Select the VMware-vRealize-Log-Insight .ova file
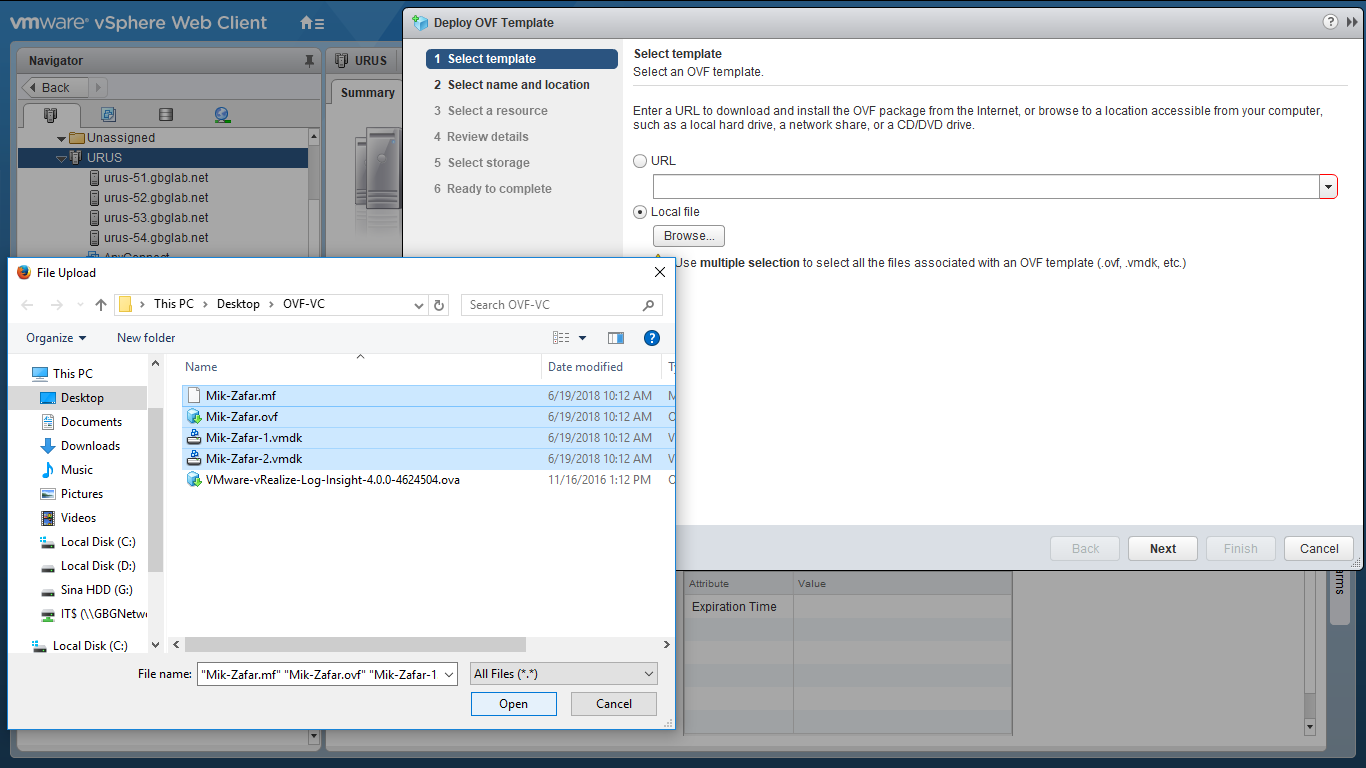 [332, 480]
